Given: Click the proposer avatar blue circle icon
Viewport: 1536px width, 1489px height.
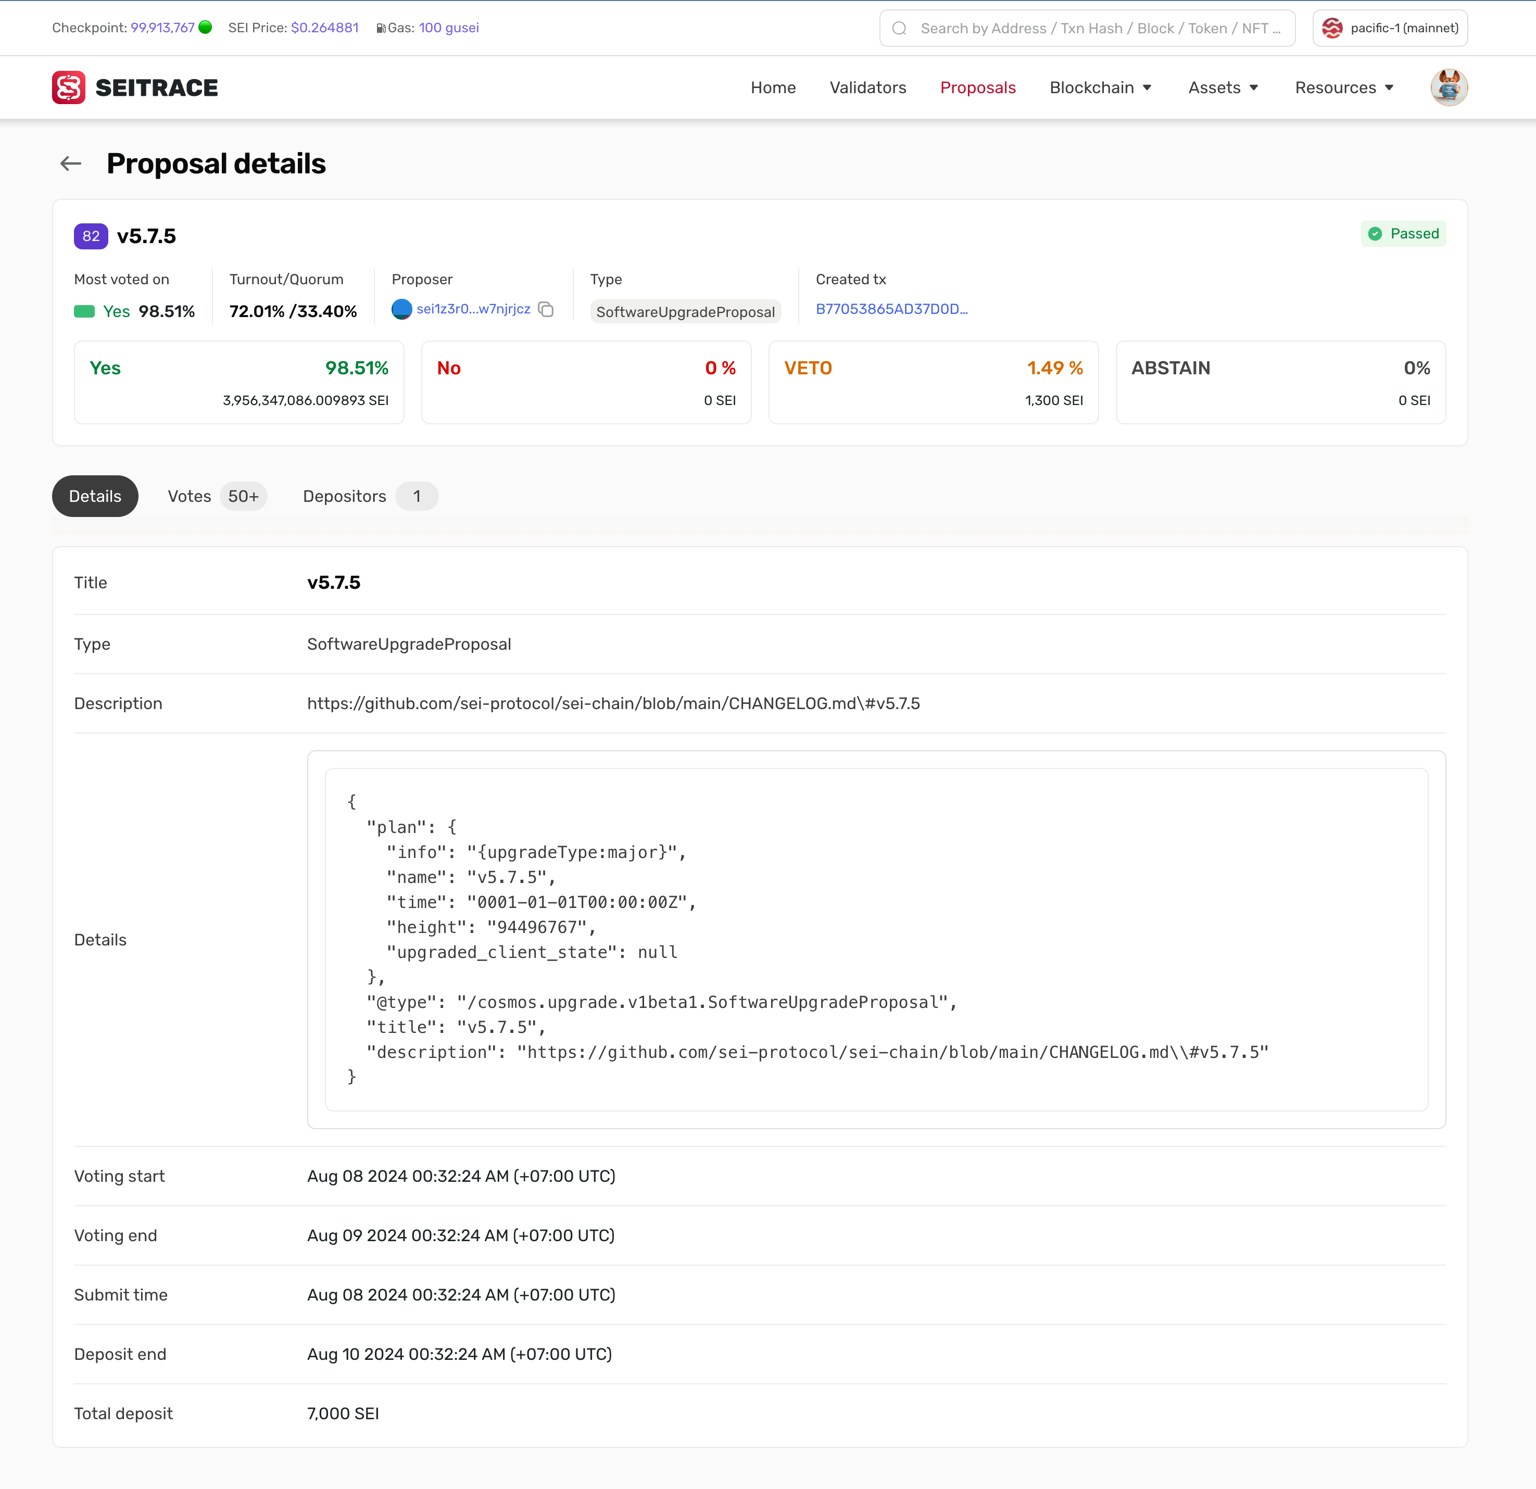Looking at the screenshot, I should [x=402, y=309].
